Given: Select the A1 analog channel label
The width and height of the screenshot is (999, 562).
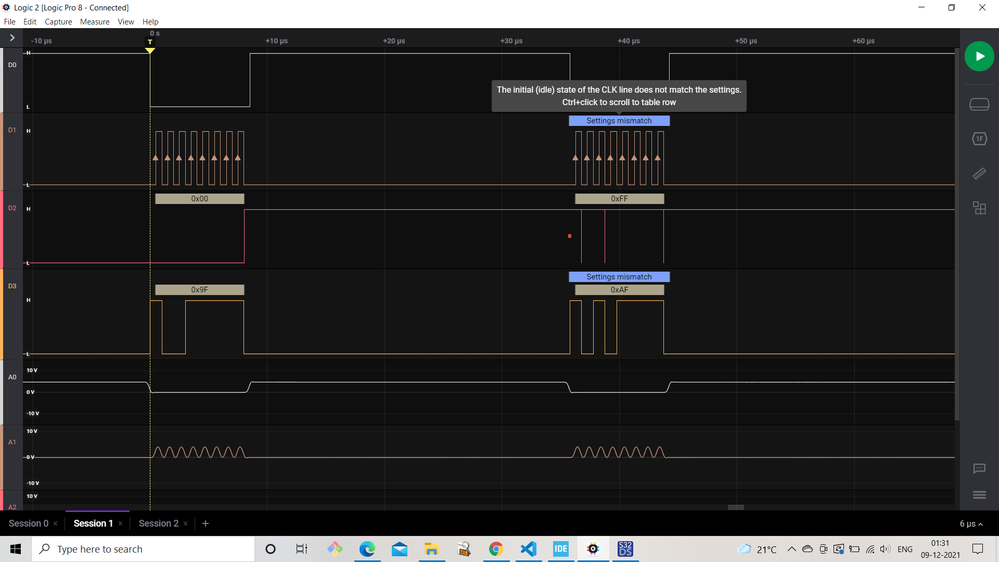Looking at the screenshot, I should tap(12, 442).
